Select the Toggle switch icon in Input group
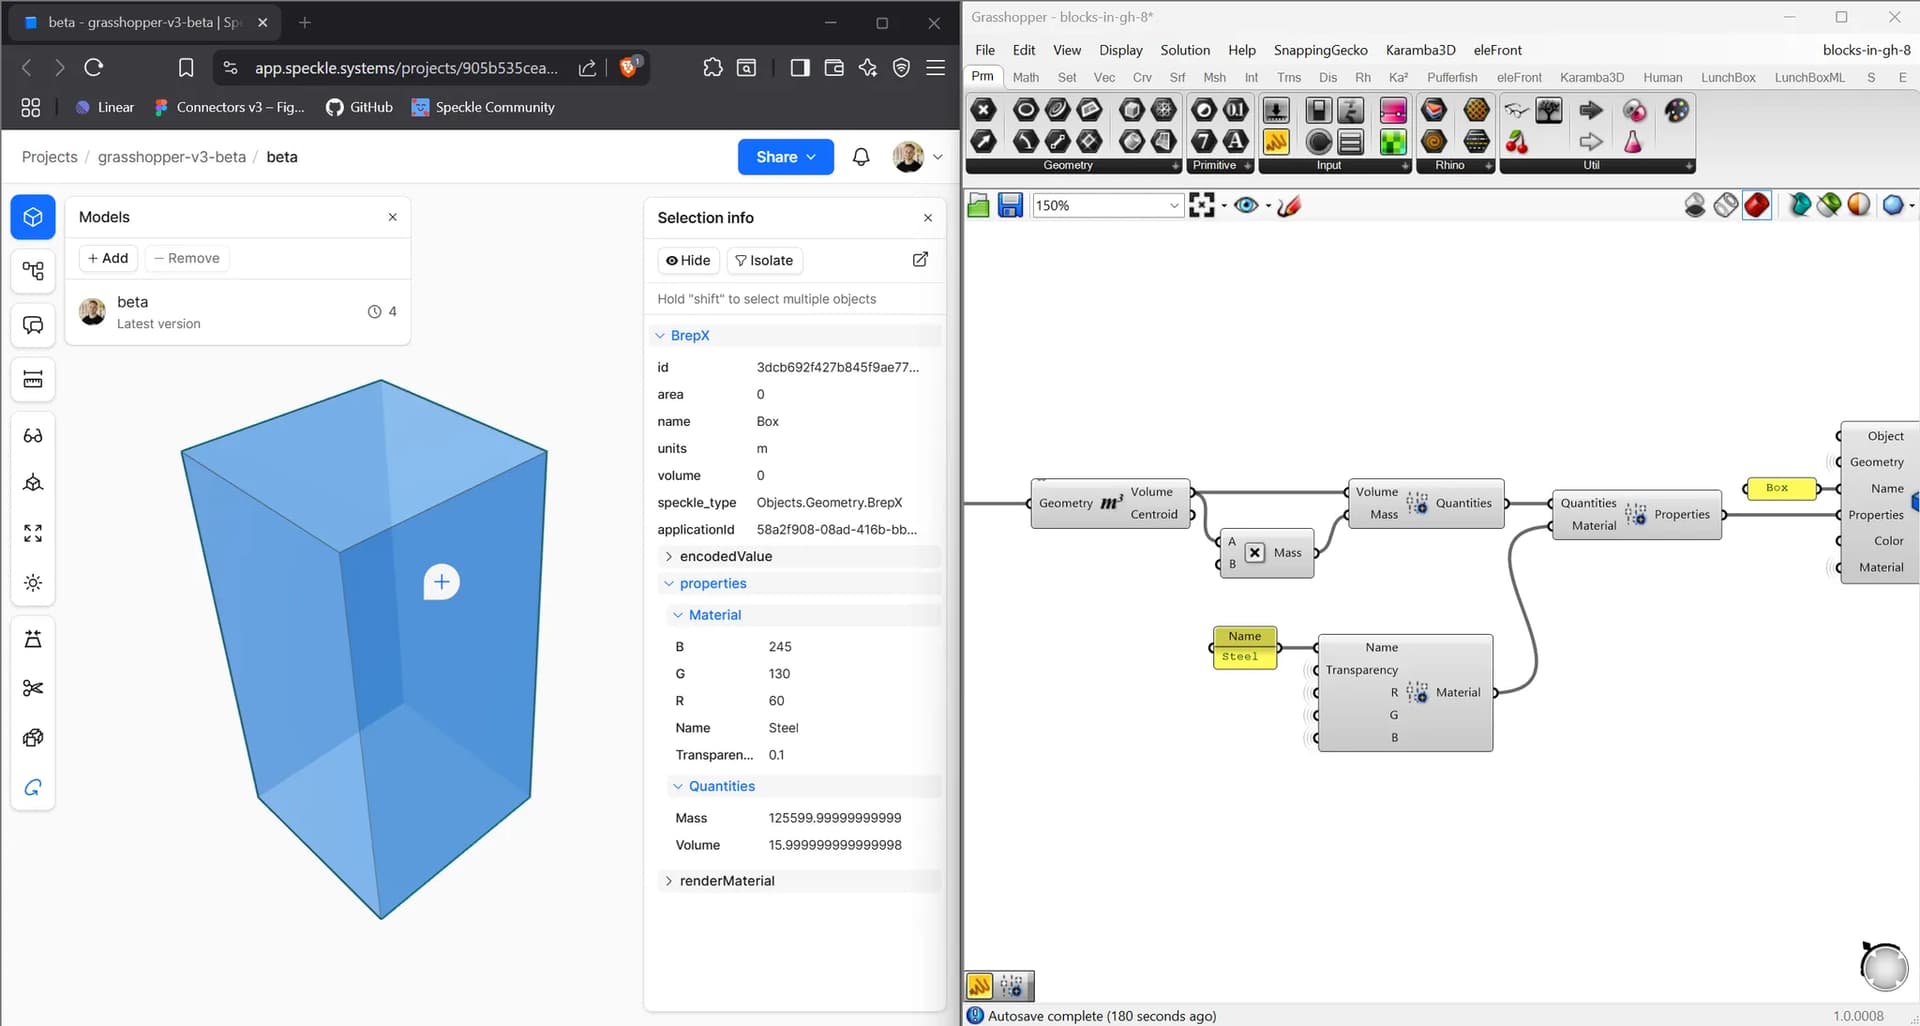Image resolution: width=1920 pixels, height=1026 pixels. click(1318, 110)
